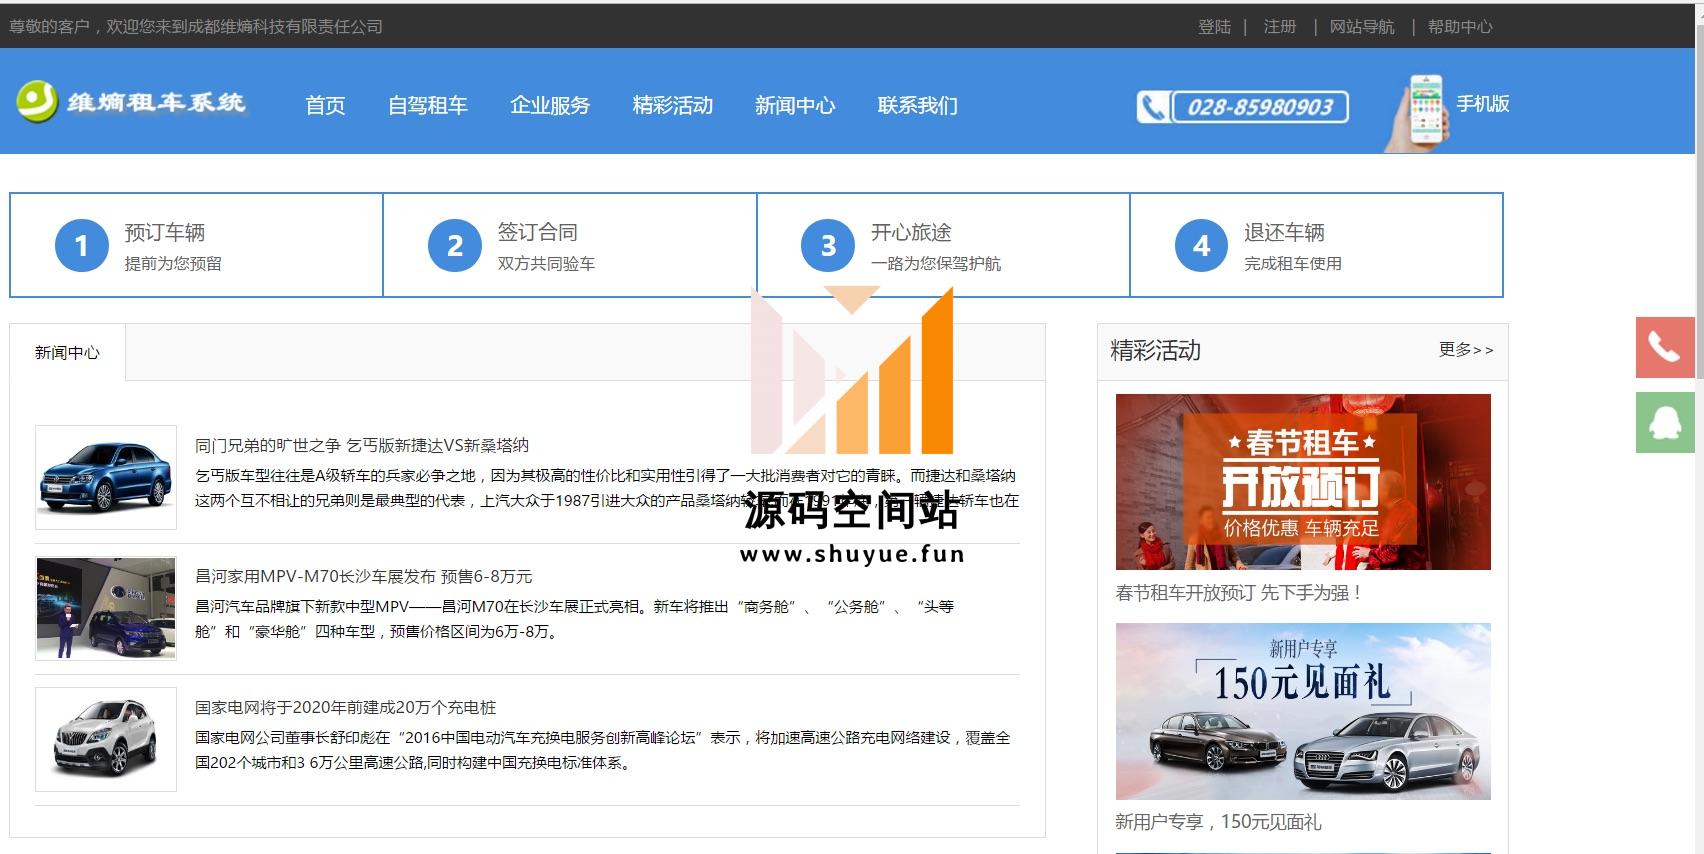Viewport: 1704px width, 854px height.
Task: Click the 昌河 M70 car show thumbnail
Action: [x=106, y=608]
